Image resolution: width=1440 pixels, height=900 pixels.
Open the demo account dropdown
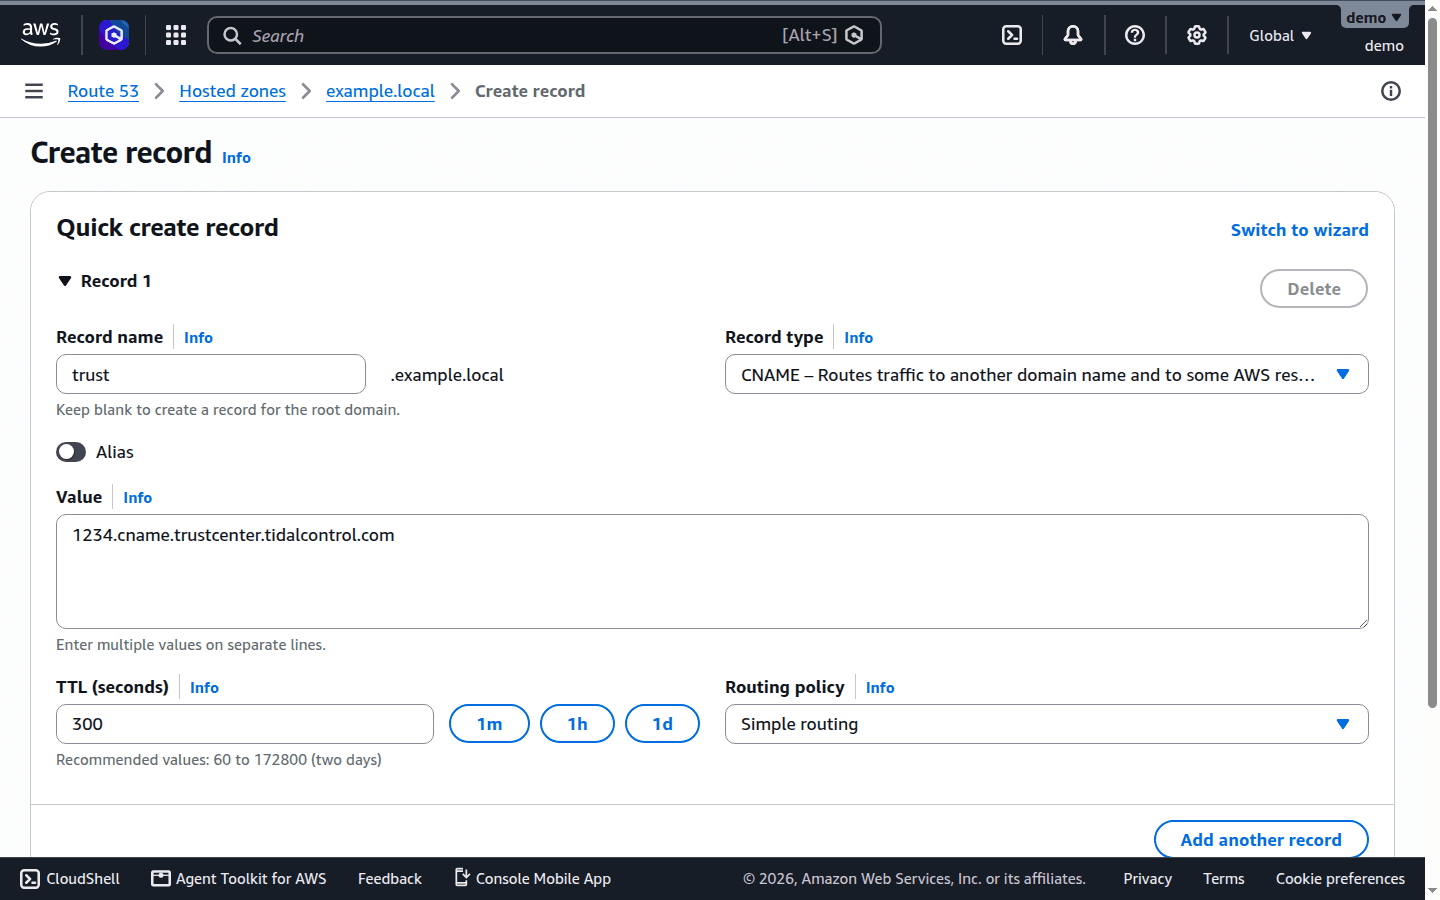[1374, 18]
